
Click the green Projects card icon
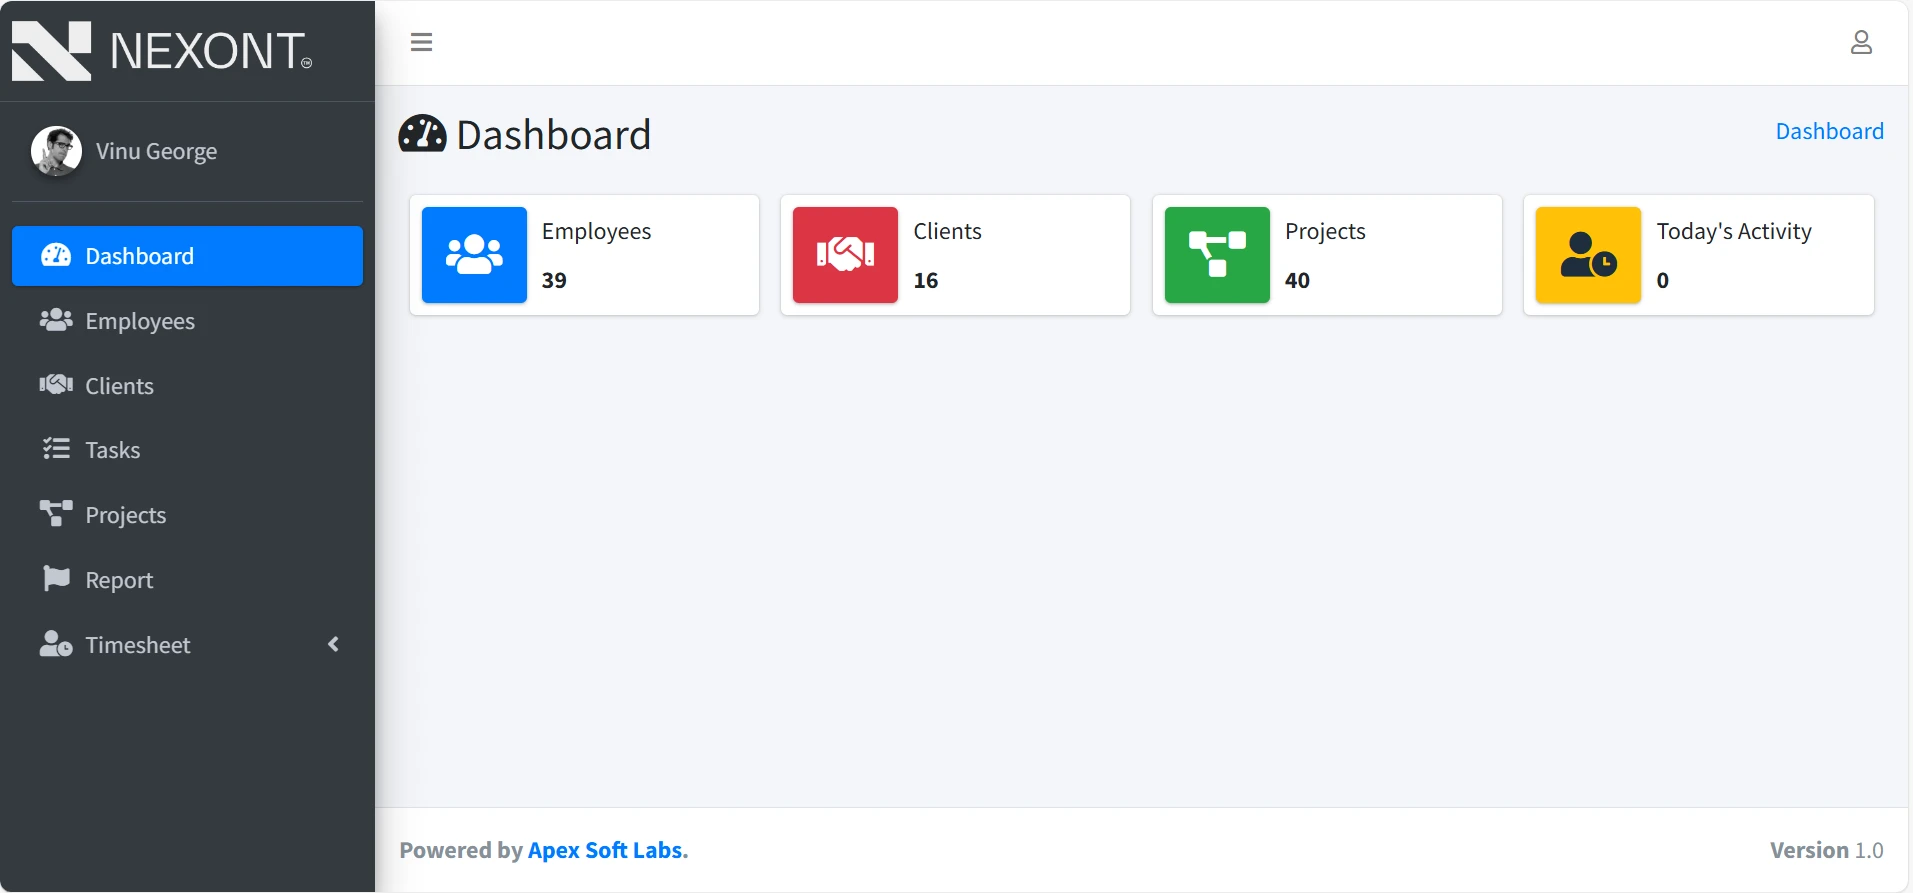(x=1217, y=255)
